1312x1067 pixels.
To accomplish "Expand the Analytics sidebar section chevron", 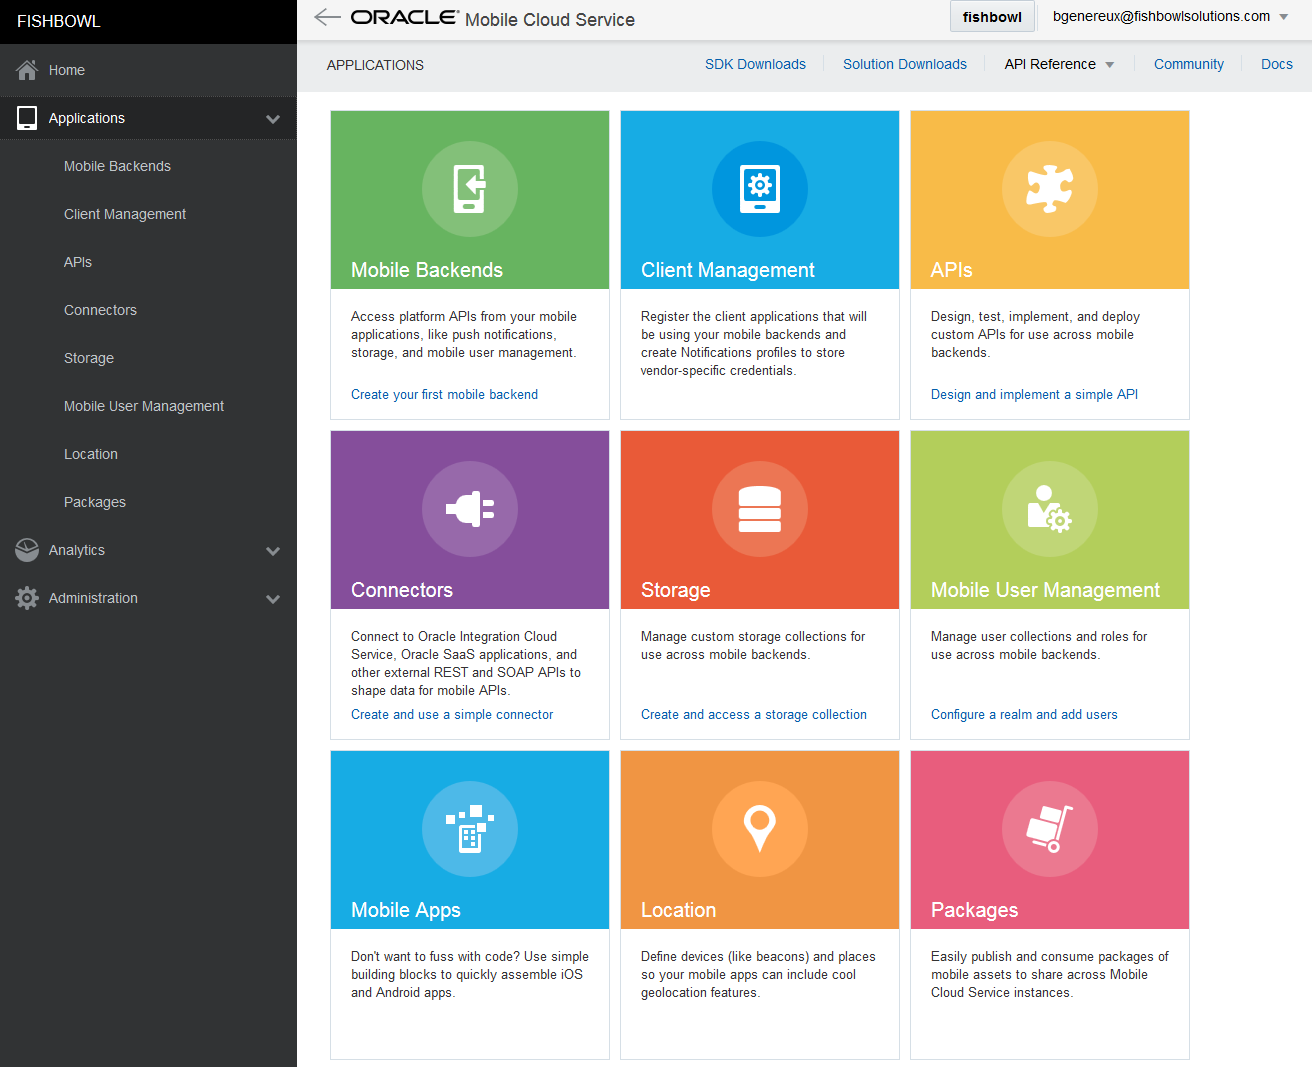I will pyautogui.click(x=273, y=551).
